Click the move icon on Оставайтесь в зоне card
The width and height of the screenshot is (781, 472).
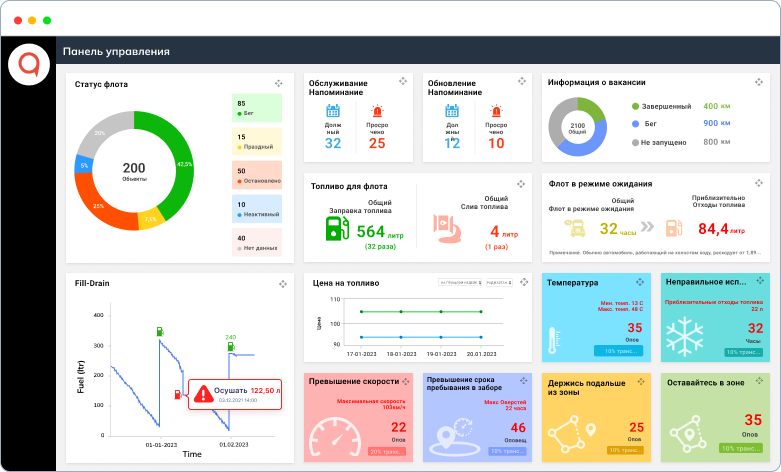(759, 381)
